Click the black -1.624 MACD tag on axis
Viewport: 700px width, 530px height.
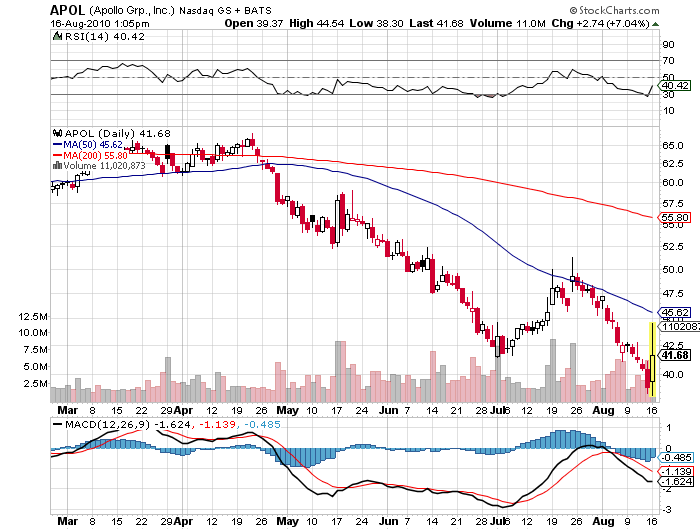(x=676, y=481)
